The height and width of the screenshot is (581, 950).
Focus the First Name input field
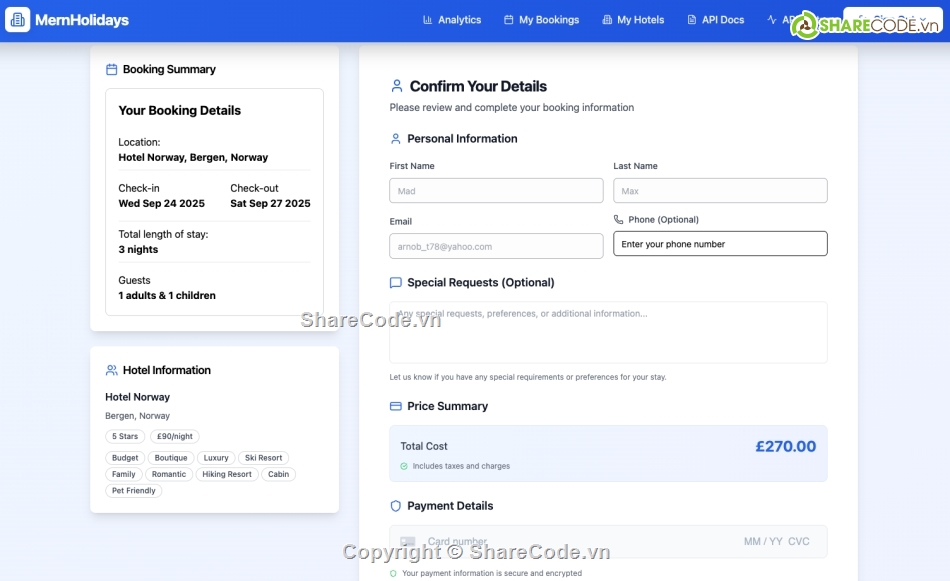496,191
